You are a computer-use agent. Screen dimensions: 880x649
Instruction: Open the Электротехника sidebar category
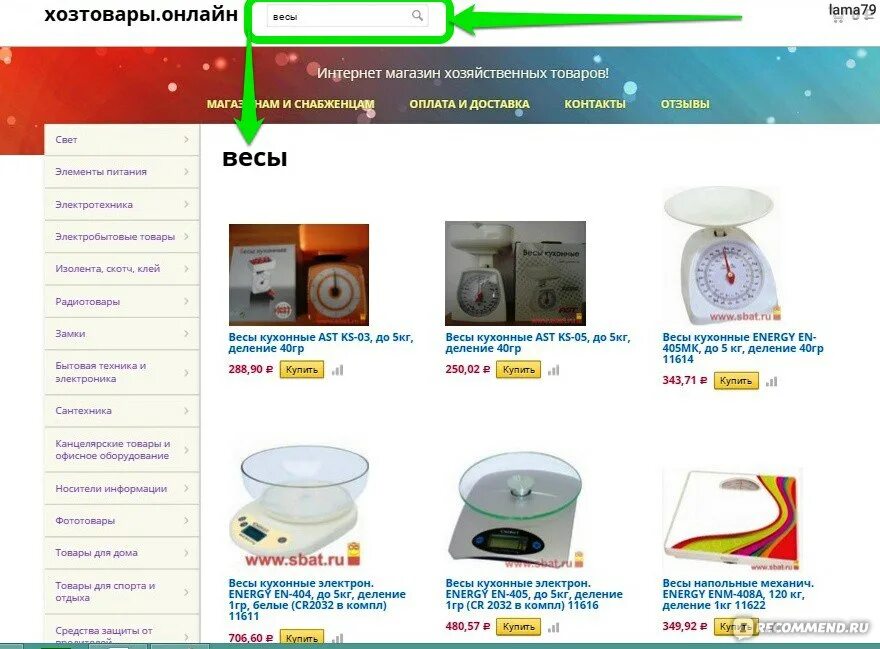(122, 204)
